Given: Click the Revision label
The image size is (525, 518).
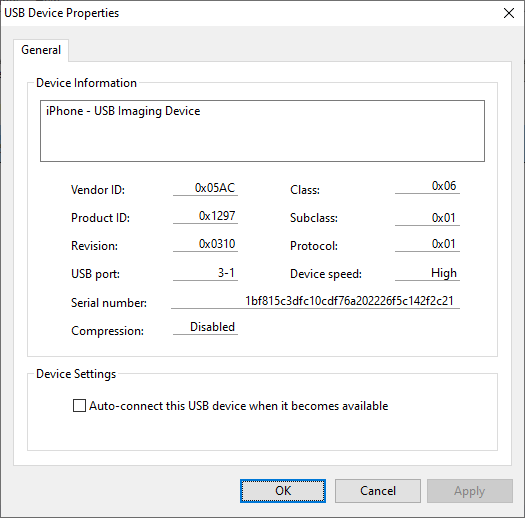Looking at the screenshot, I should pos(94,246).
